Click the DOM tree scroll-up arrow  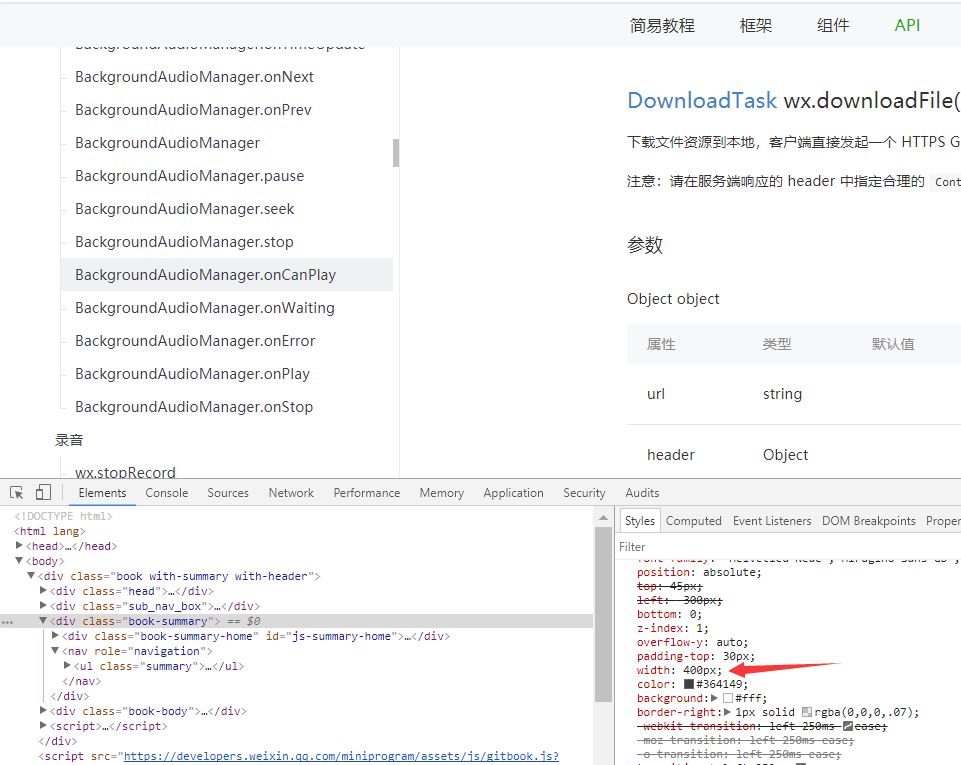point(603,518)
